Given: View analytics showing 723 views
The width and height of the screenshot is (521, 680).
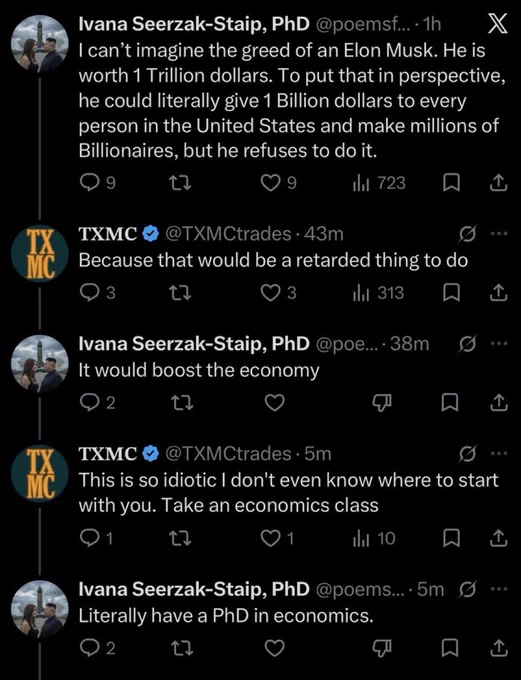Looking at the screenshot, I should pos(379,183).
